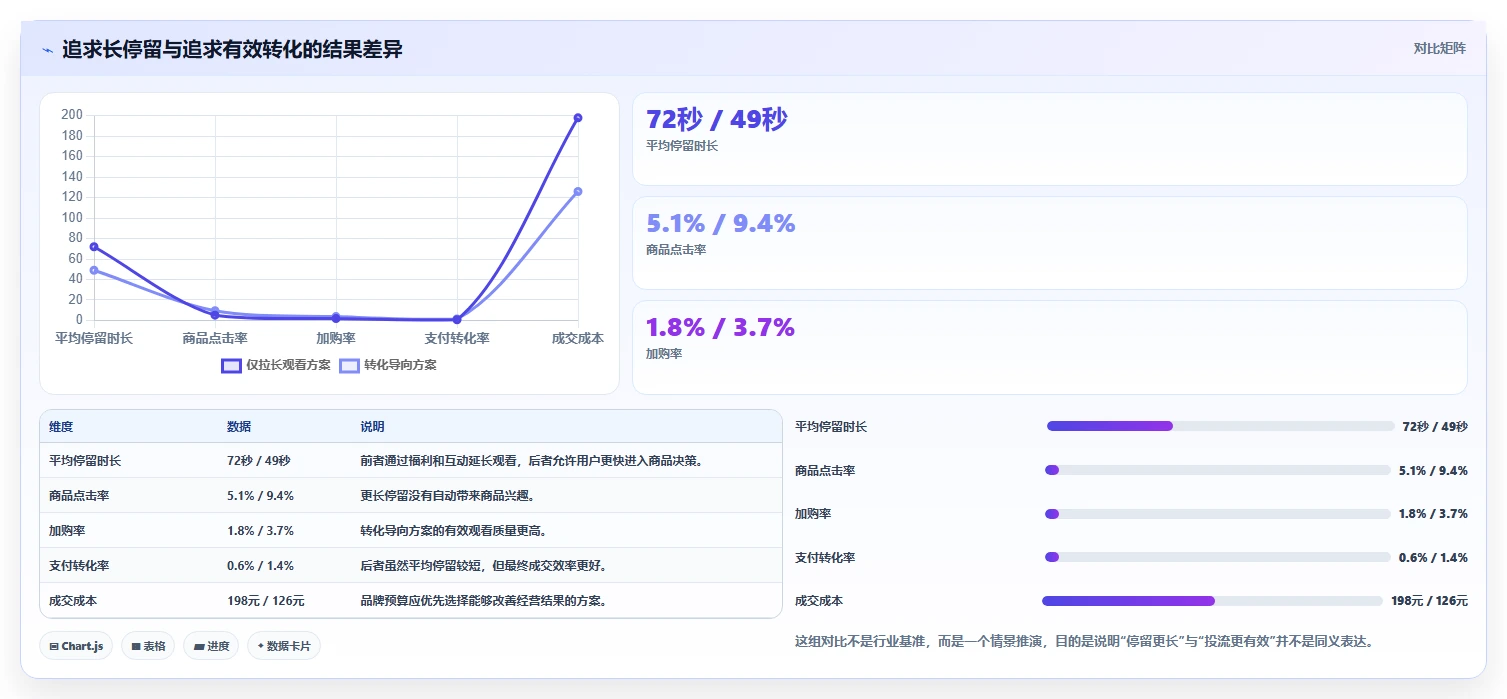Click the progress value 0.6% / 1.4%

point(1433,558)
